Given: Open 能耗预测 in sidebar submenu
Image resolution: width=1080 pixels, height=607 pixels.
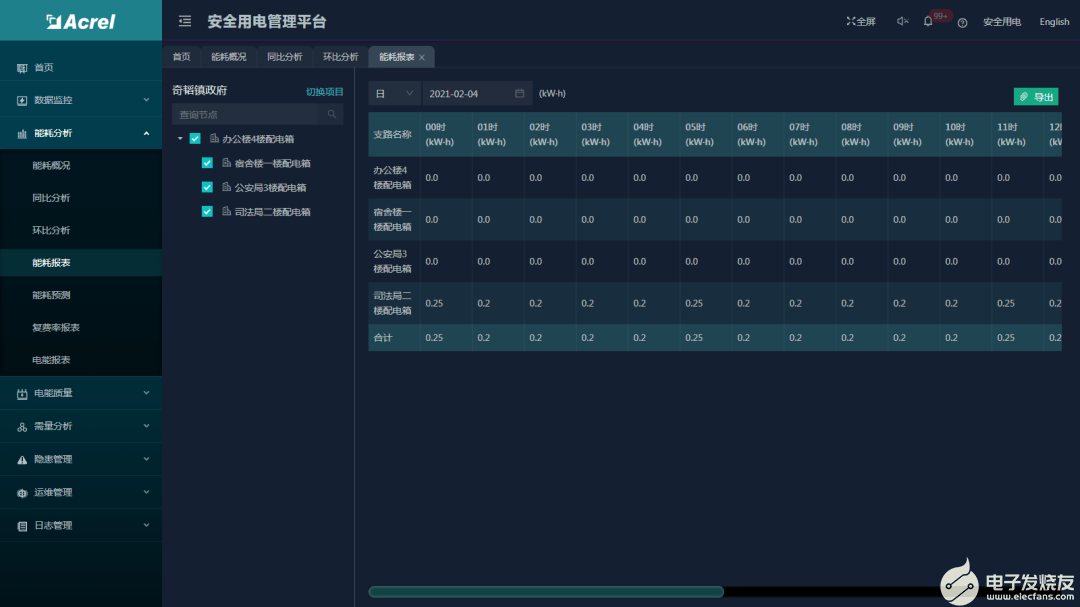Looking at the screenshot, I should pos(51,295).
